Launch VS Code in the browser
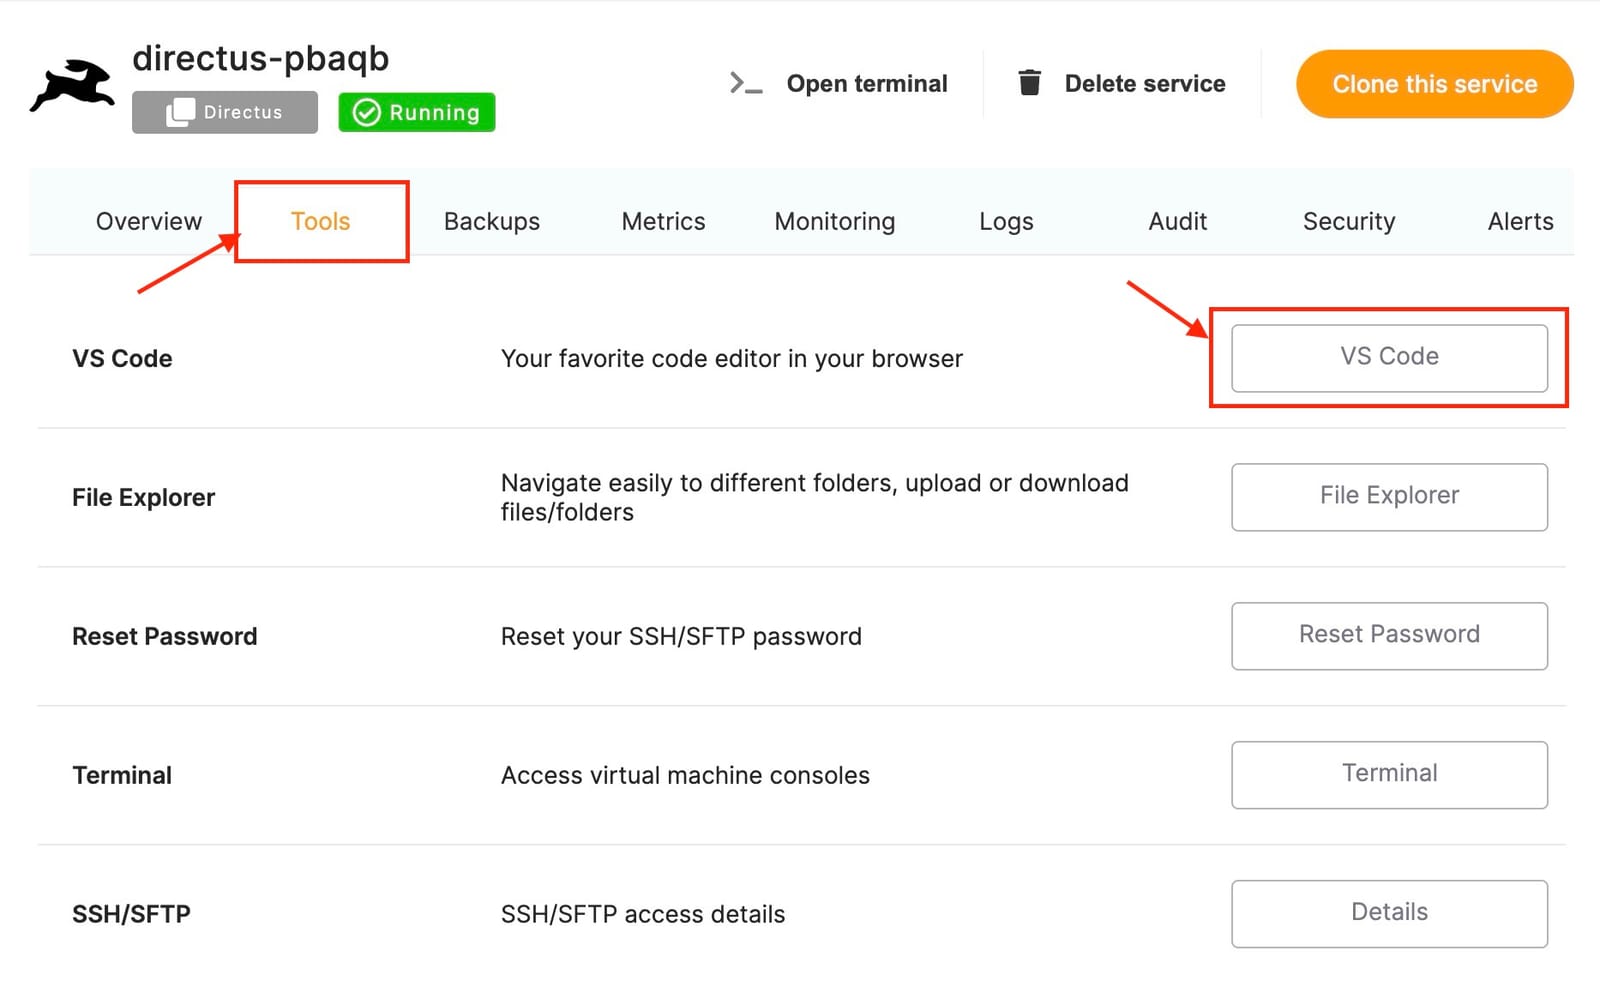Image resolution: width=1600 pixels, height=993 pixels. (x=1389, y=357)
